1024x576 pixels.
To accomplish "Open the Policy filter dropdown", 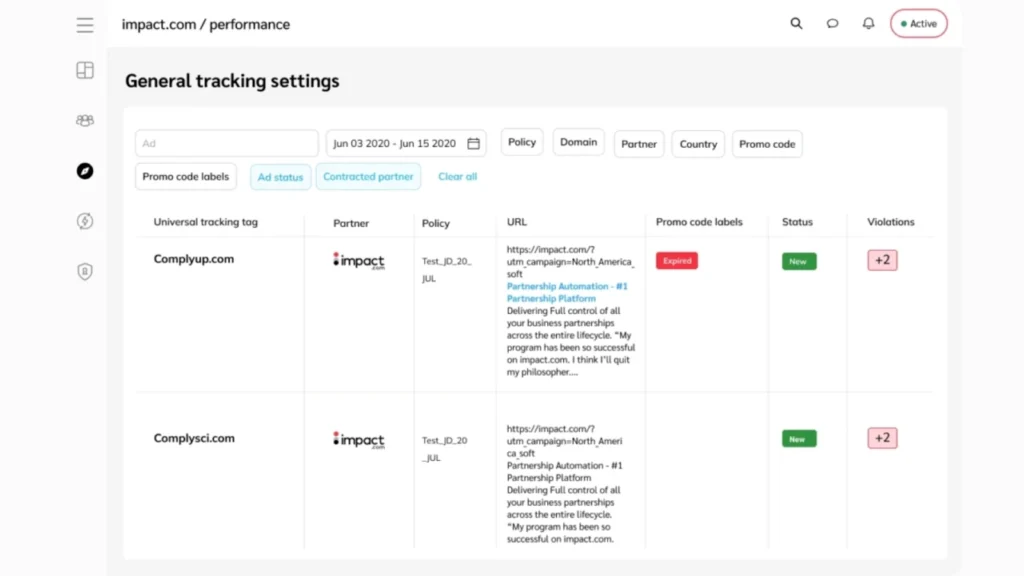I will (x=521, y=142).
